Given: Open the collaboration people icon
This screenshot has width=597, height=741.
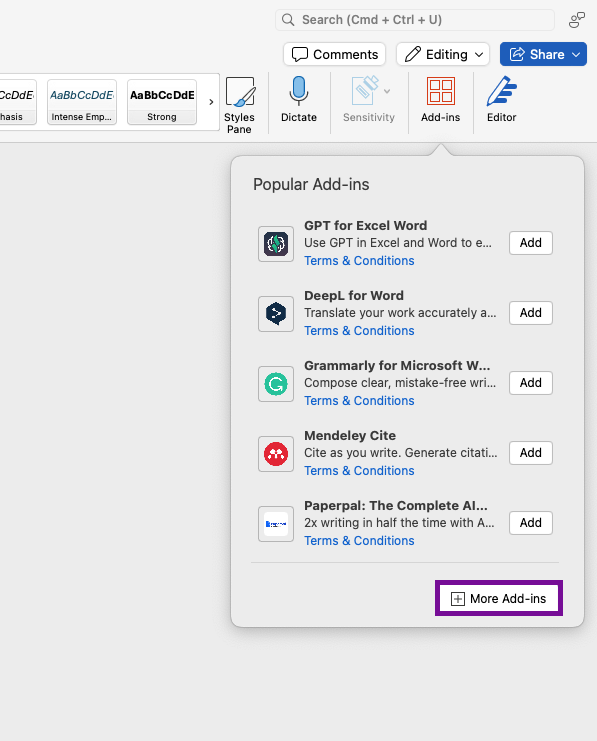Looking at the screenshot, I should [x=577, y=20].
